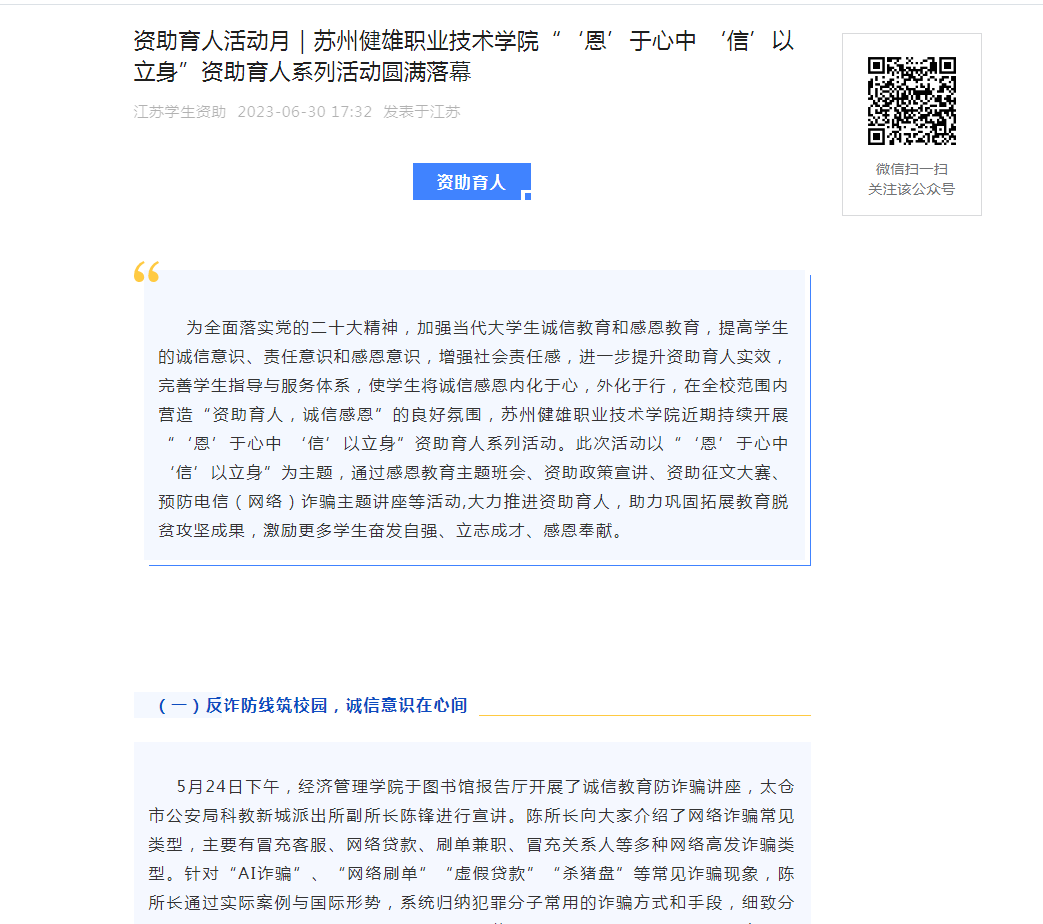
Task: Click the 资助育人 blue banner
Action: click(x=470, y=182)
